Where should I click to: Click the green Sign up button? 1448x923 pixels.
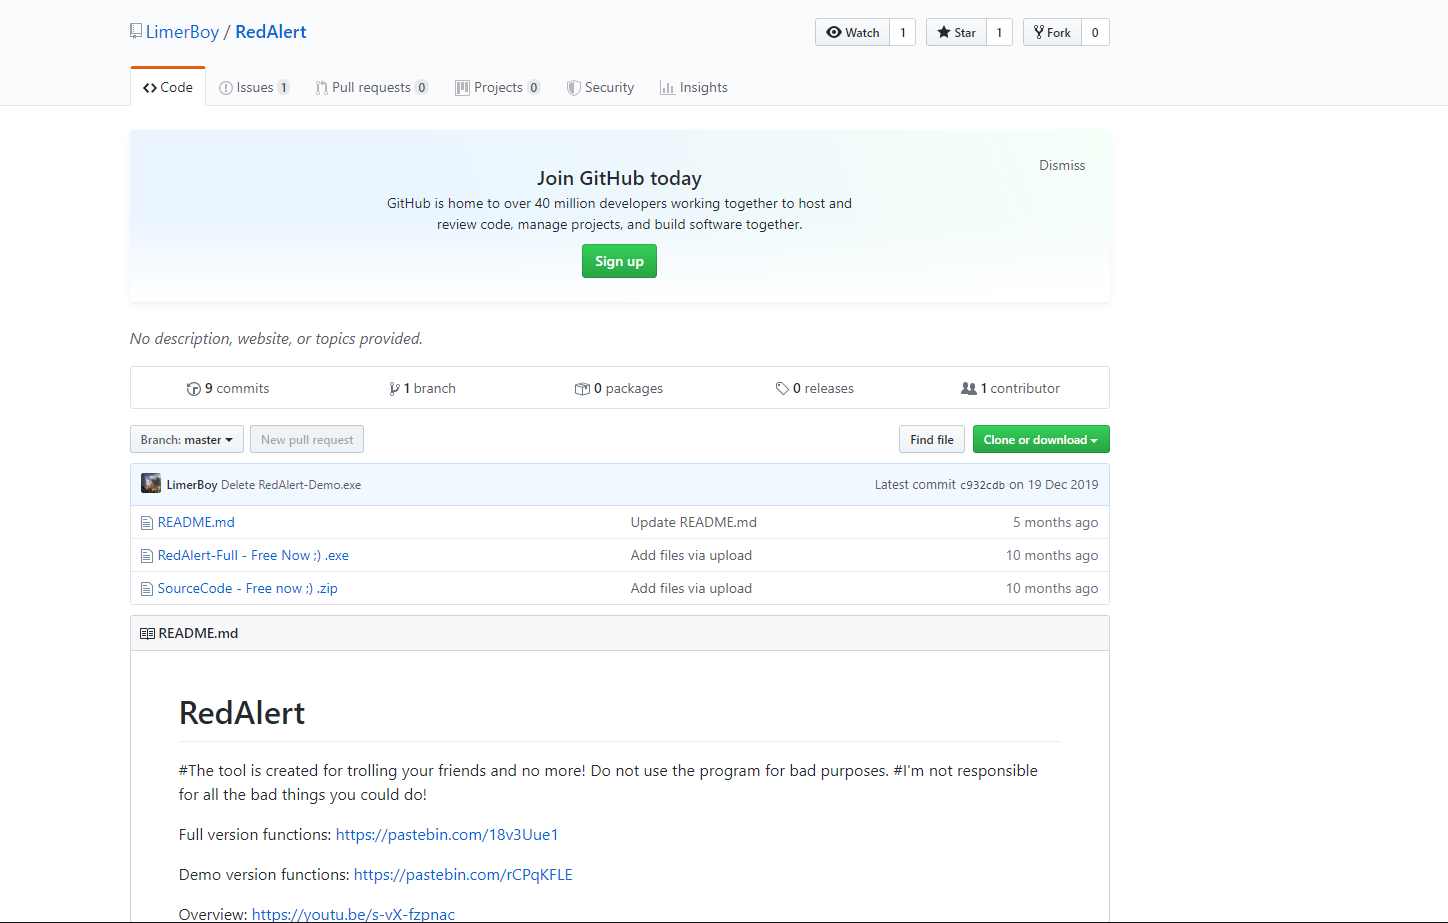pyautogui.click(x=619, y=261)
